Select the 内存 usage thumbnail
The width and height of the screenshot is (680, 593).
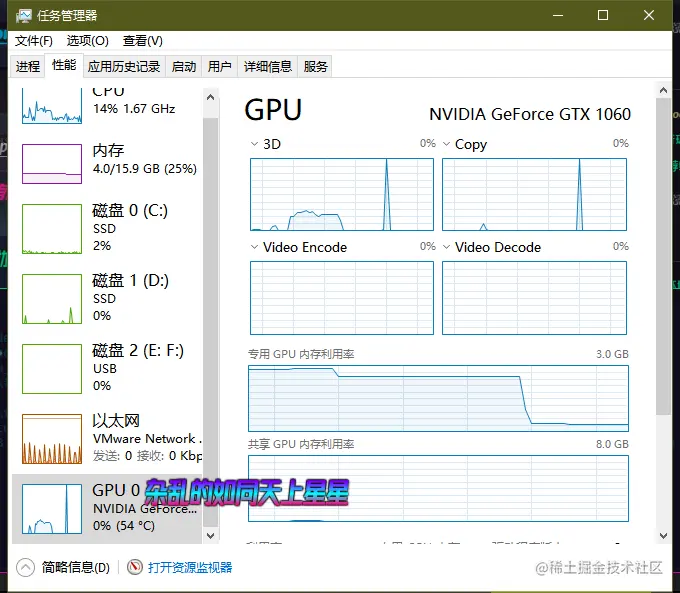click(x=52, y=164)
